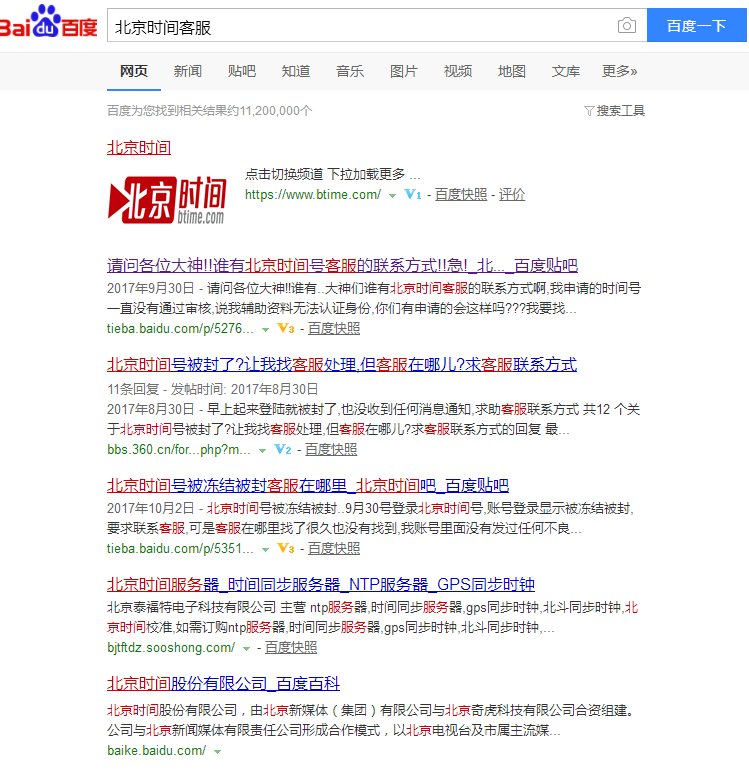
Task: Click the Baidu paw logo
Action: tap(47, 21)
